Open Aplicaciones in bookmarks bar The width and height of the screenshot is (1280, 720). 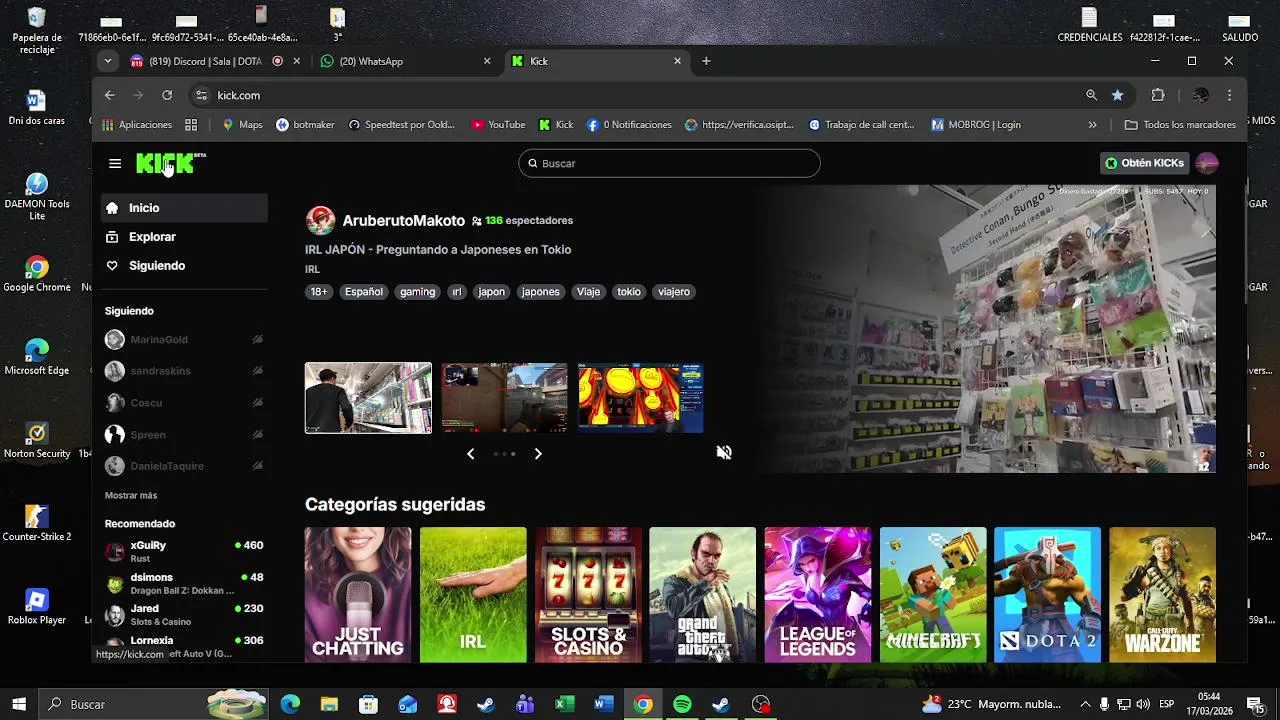[137, 125]
